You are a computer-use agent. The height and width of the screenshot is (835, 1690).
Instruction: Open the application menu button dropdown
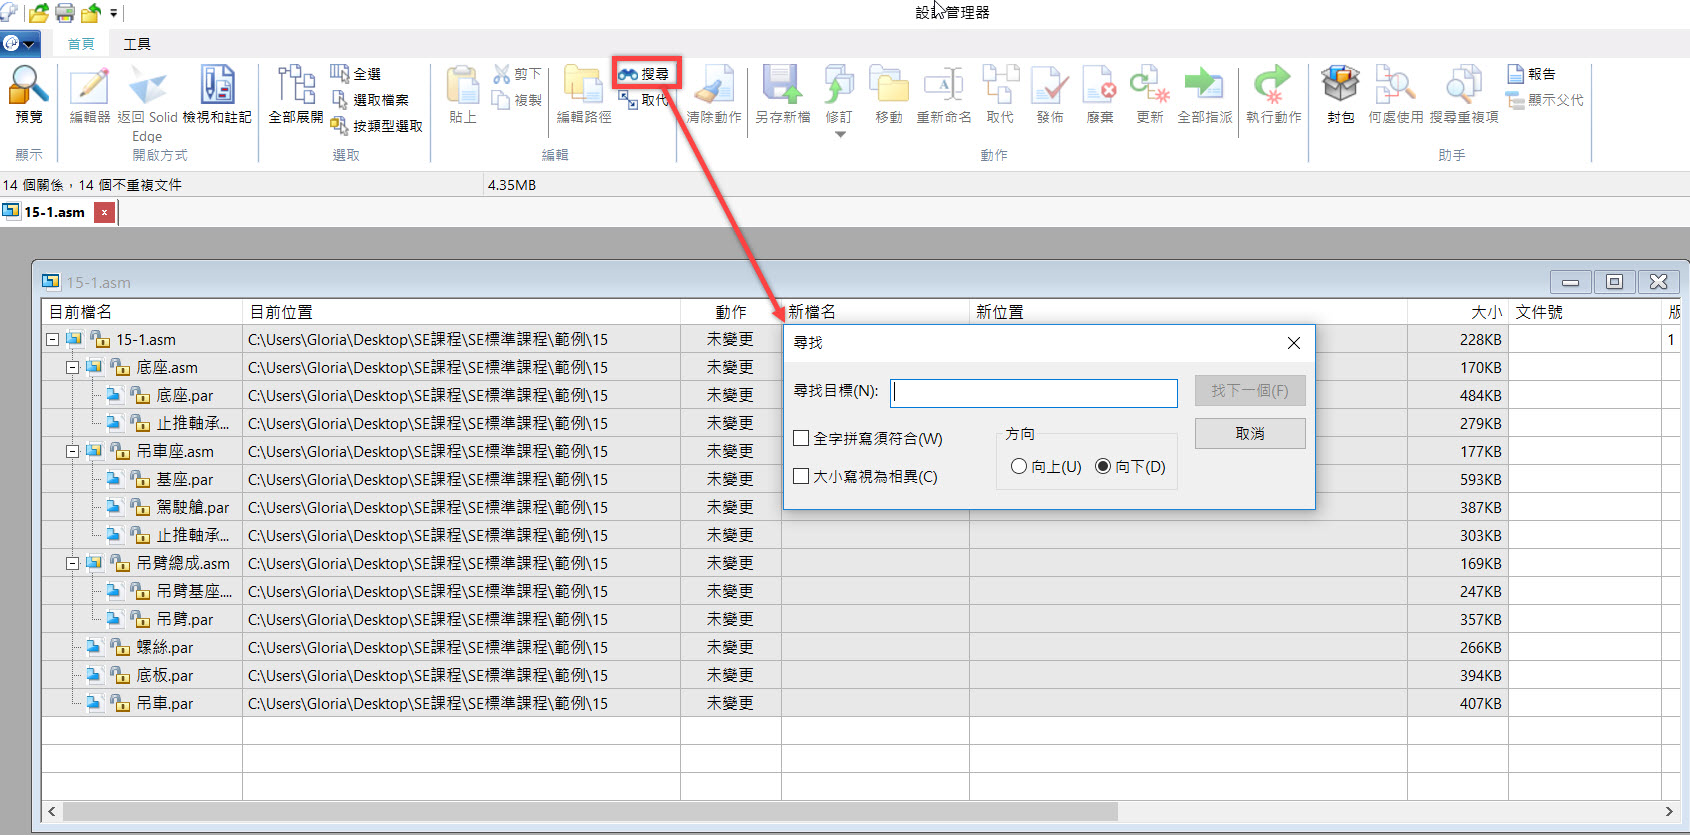(20, 44)
